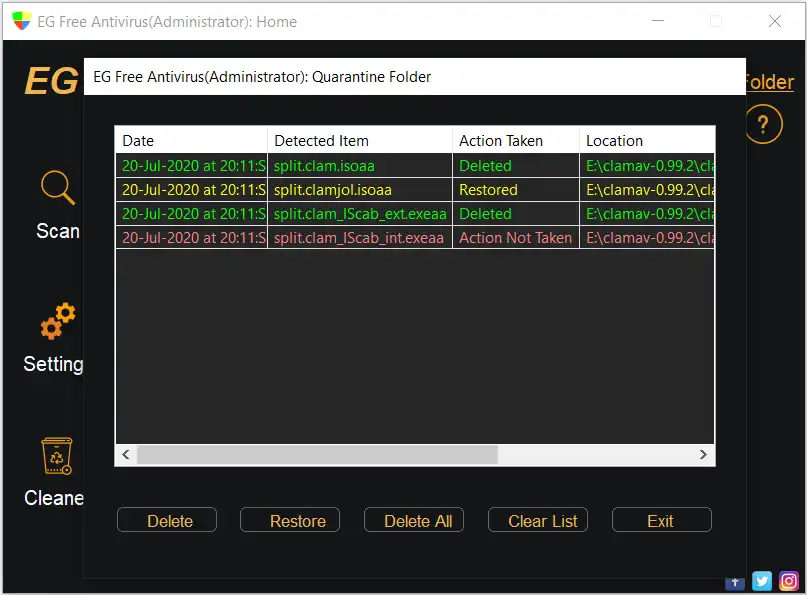Click the horizontal scrollbar right arrow

(x=703, y=454)
